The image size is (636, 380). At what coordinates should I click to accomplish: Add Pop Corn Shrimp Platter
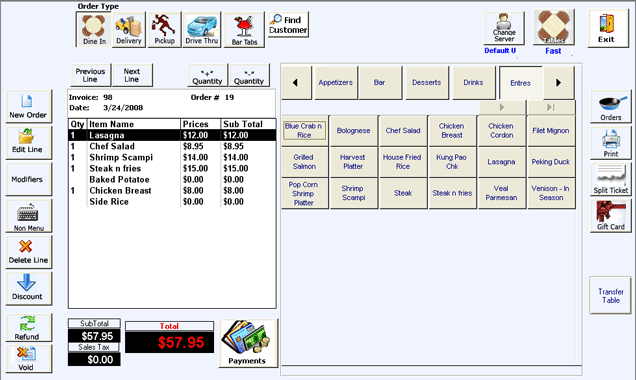(304, 193)
